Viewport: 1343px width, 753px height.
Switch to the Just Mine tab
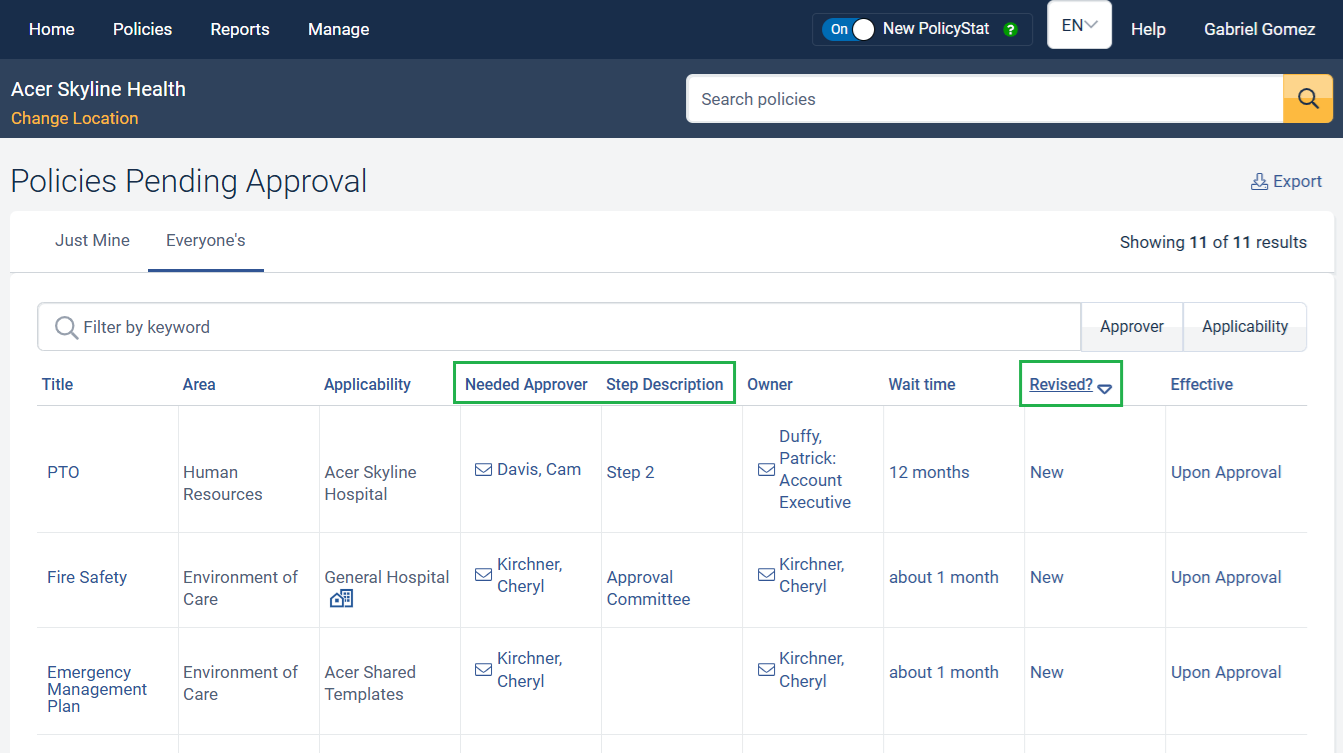92,241
